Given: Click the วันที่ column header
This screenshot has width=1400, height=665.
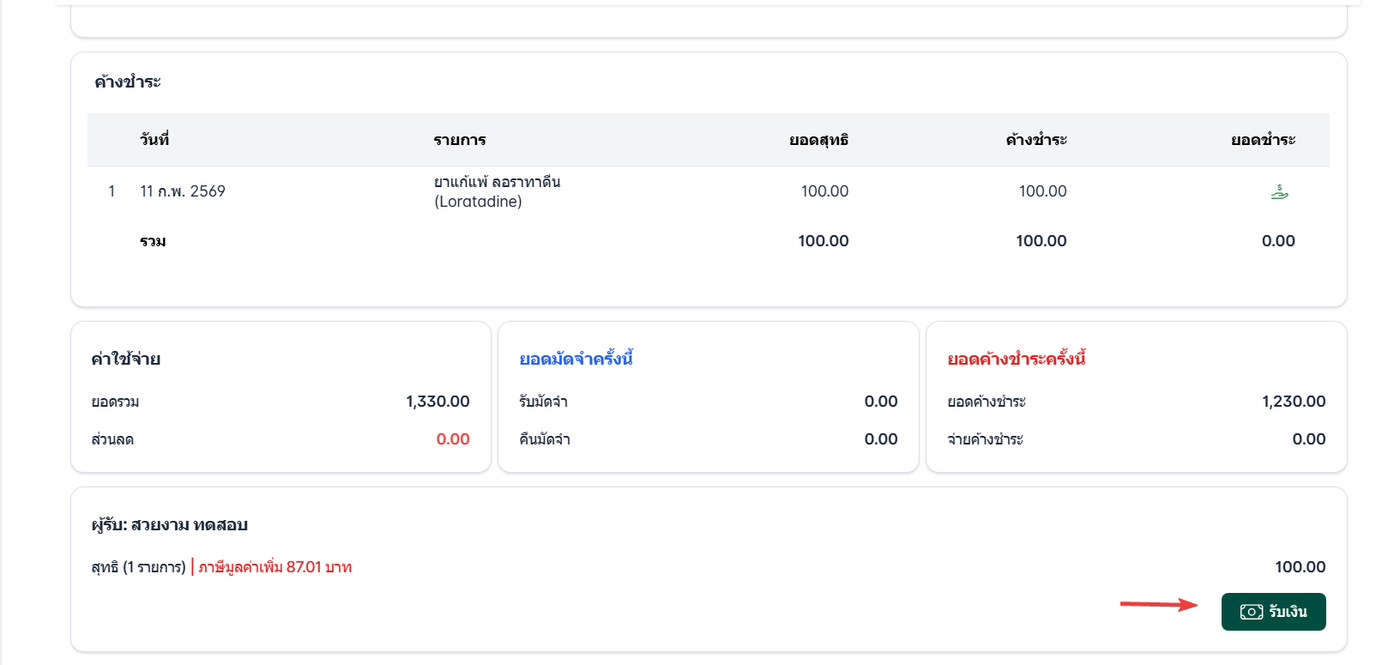Looking at the screenshot, I should click(x=154, y=139).
